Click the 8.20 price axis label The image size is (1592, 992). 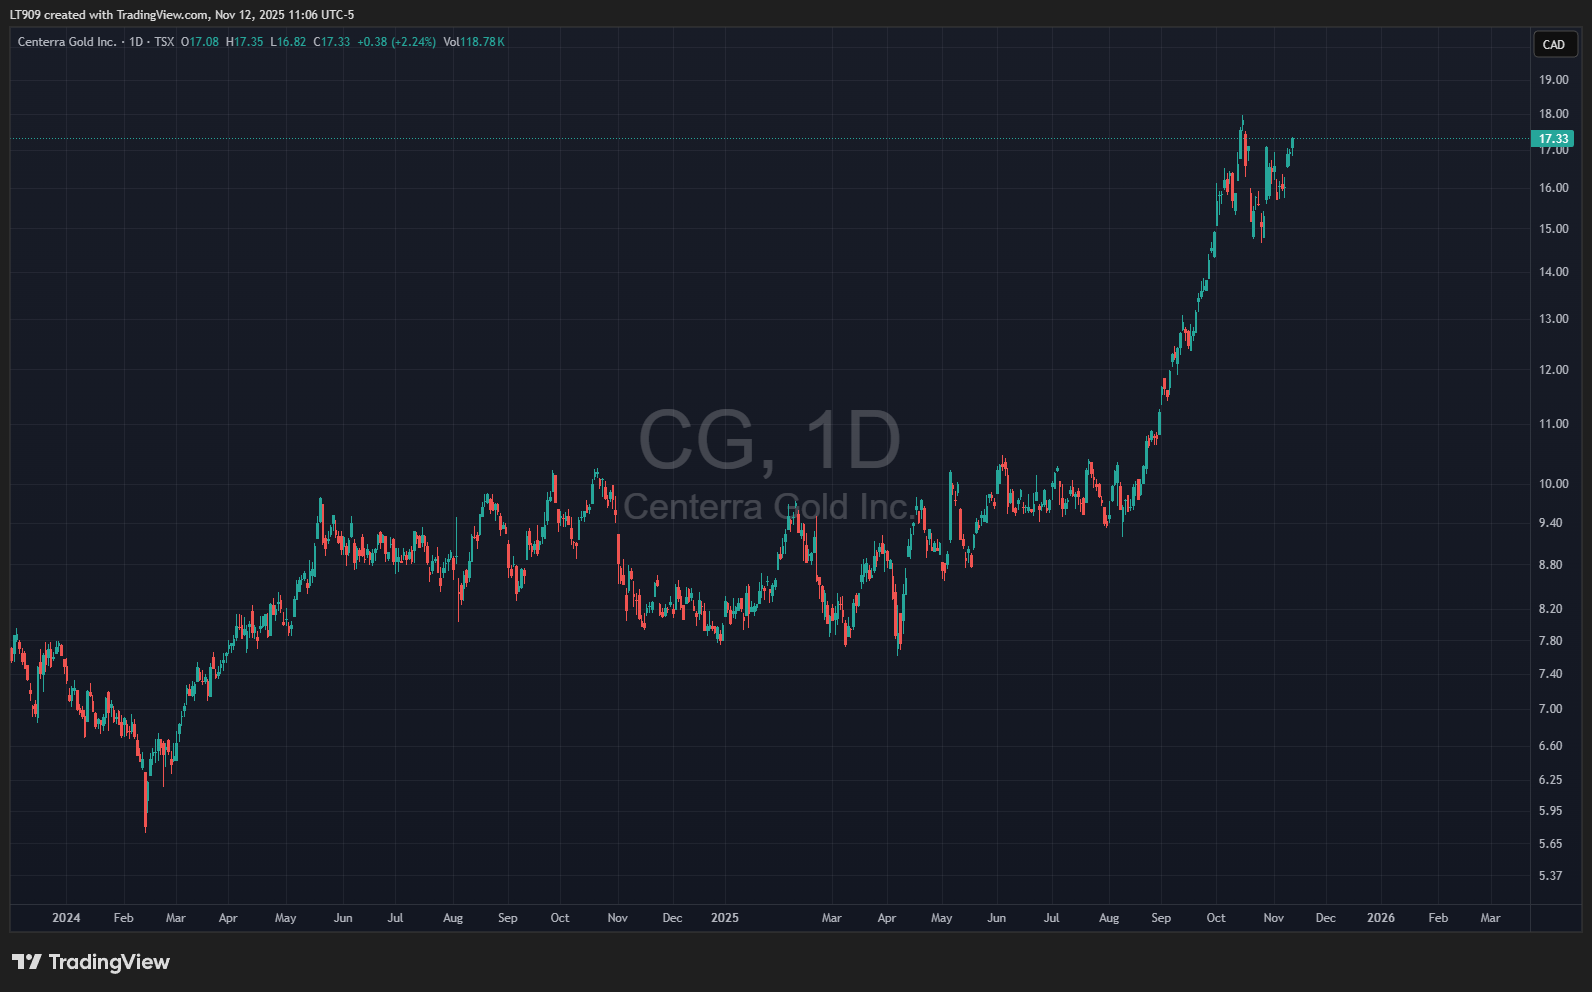click(x=1550, y=609)
